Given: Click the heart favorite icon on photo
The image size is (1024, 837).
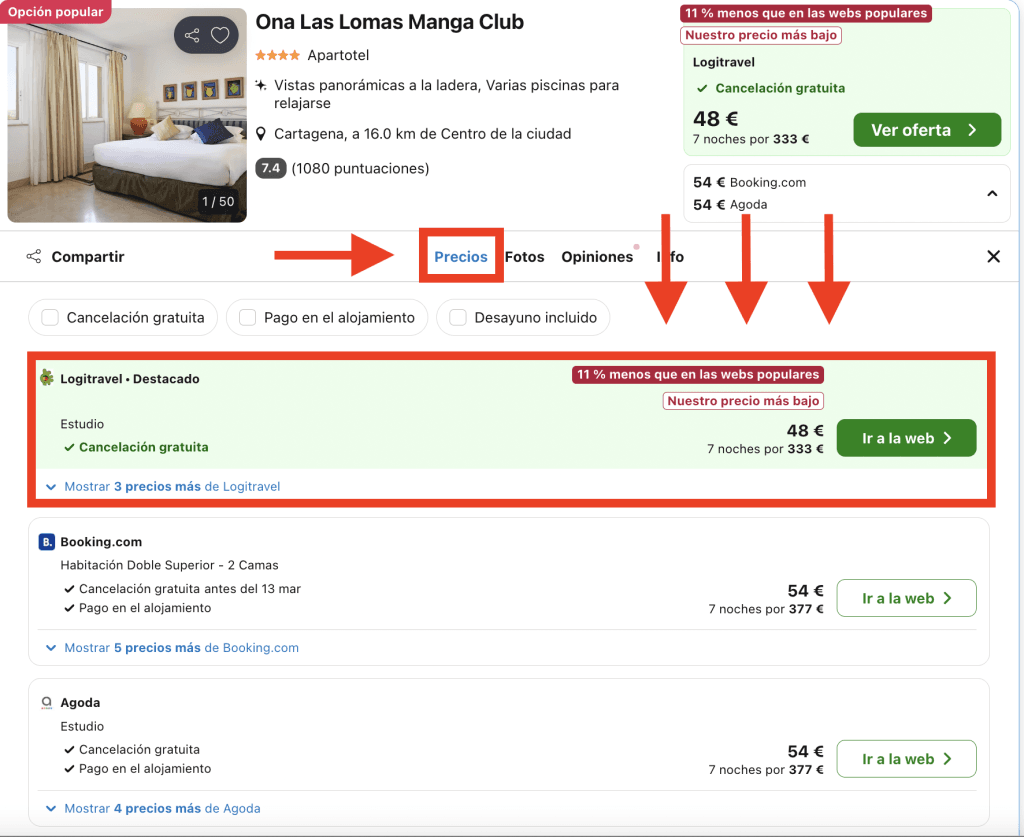Looking at the screenshot, I should (x=220, y=36).
